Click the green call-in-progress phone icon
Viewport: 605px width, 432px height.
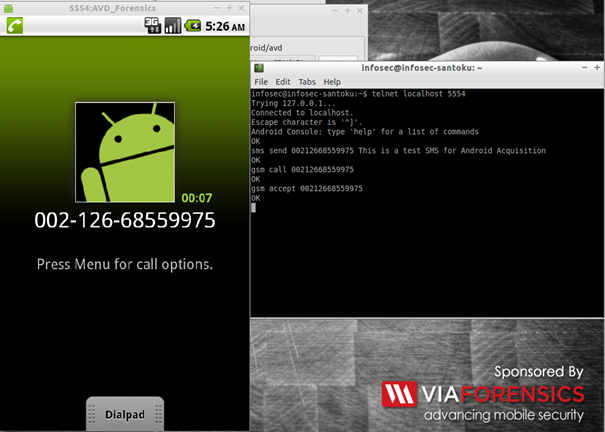pyautogui.click(x=13, y=26)
